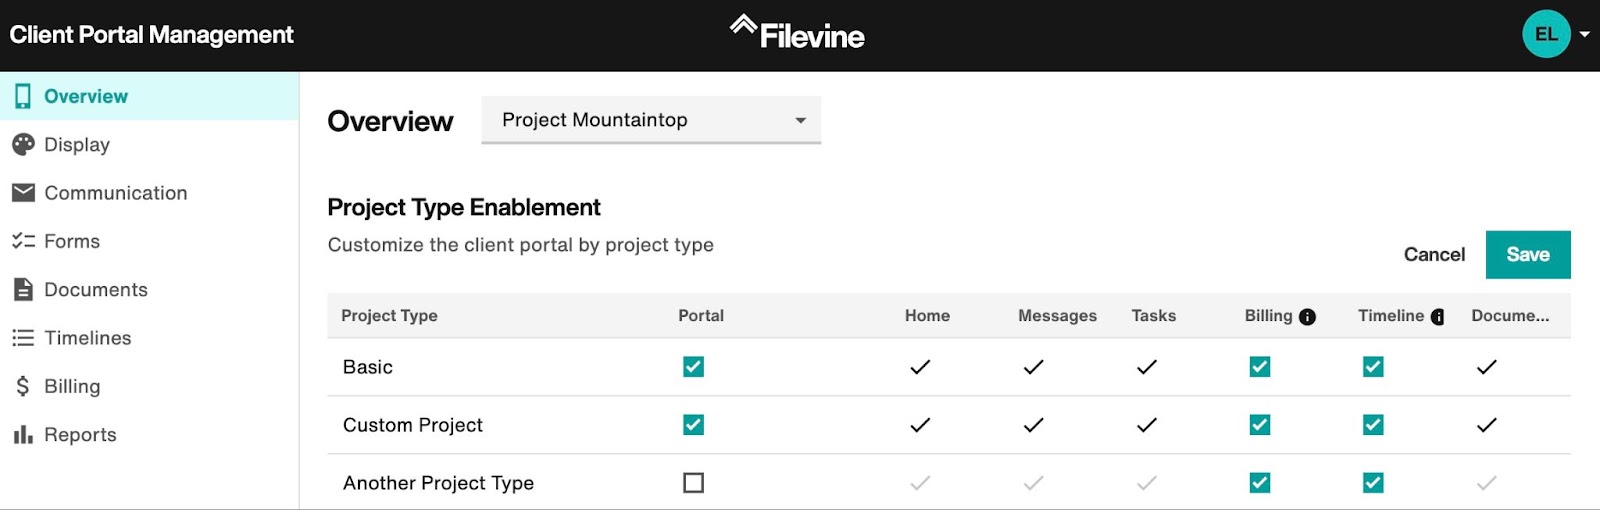1600x510 pixels.
Task: Click the EL user avatar
Action: pos(1546,34)
